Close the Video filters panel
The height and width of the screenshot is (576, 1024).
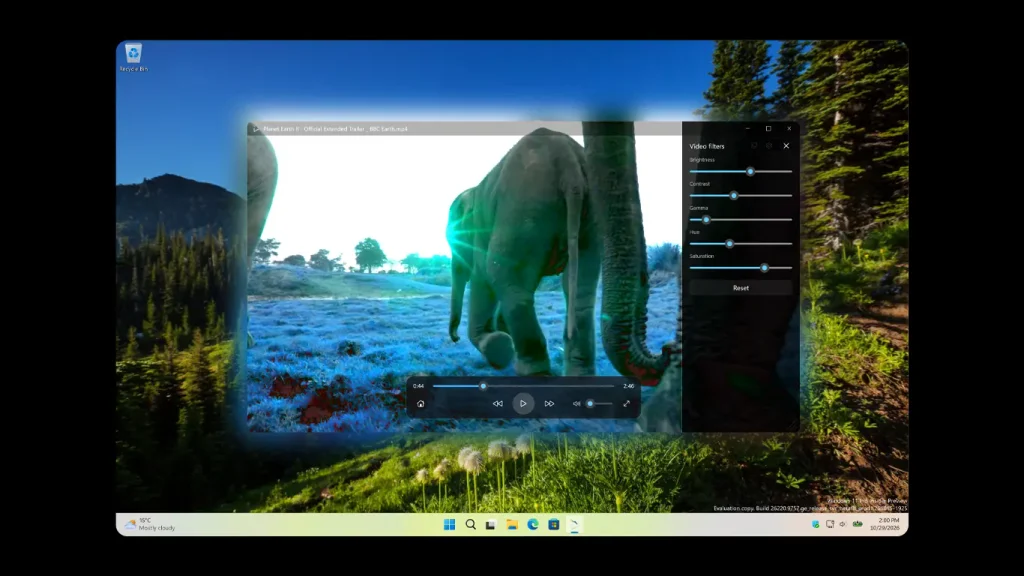[x=786, y=146]
